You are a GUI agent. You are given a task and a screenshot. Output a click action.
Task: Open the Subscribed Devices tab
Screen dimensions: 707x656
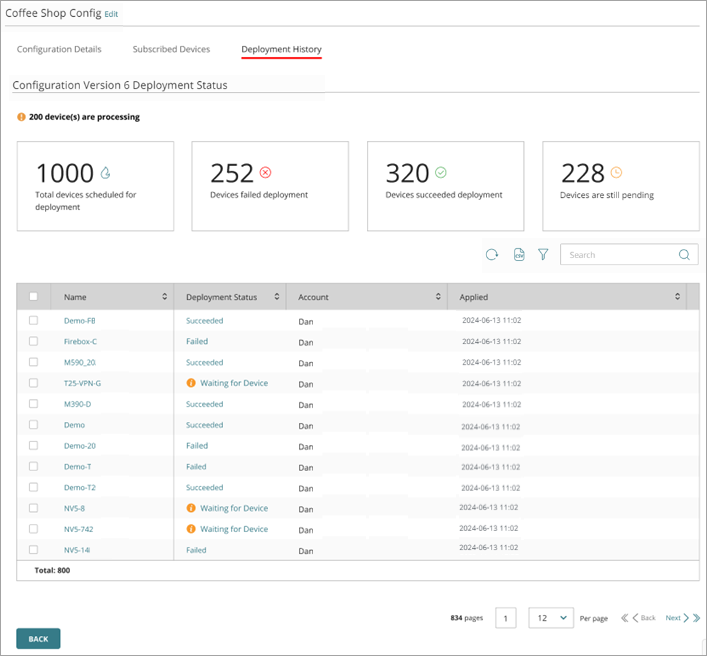pos(171,49)
